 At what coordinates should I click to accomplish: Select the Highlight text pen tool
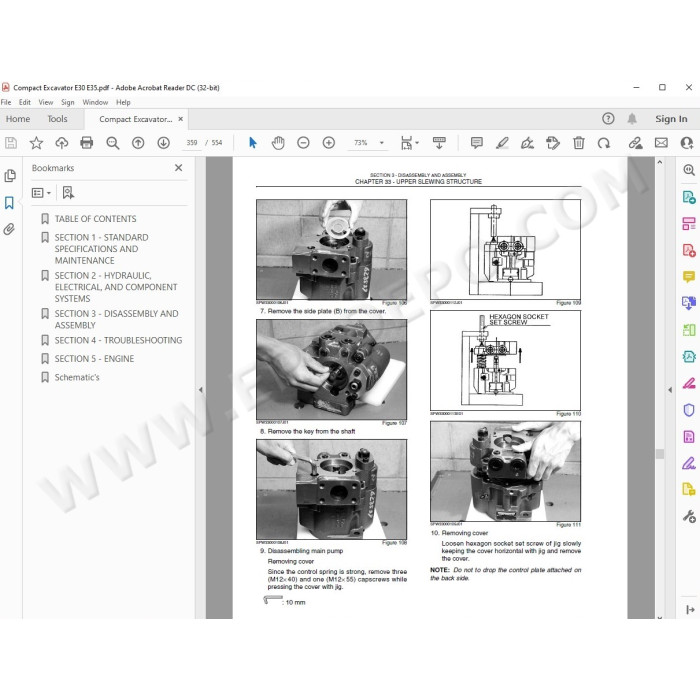pos(502,143)
